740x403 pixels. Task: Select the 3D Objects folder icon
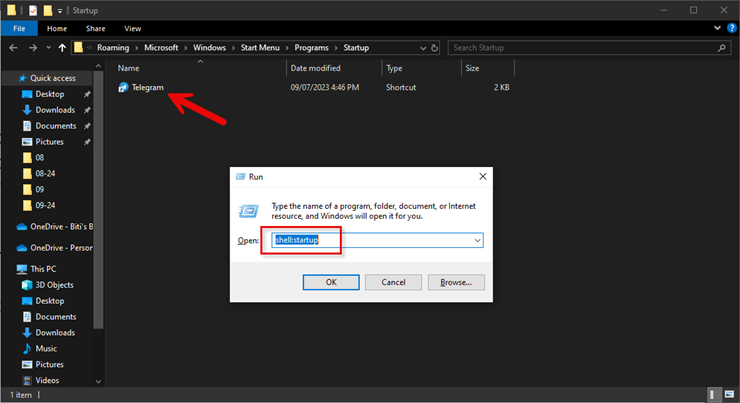tap(27, 285)
